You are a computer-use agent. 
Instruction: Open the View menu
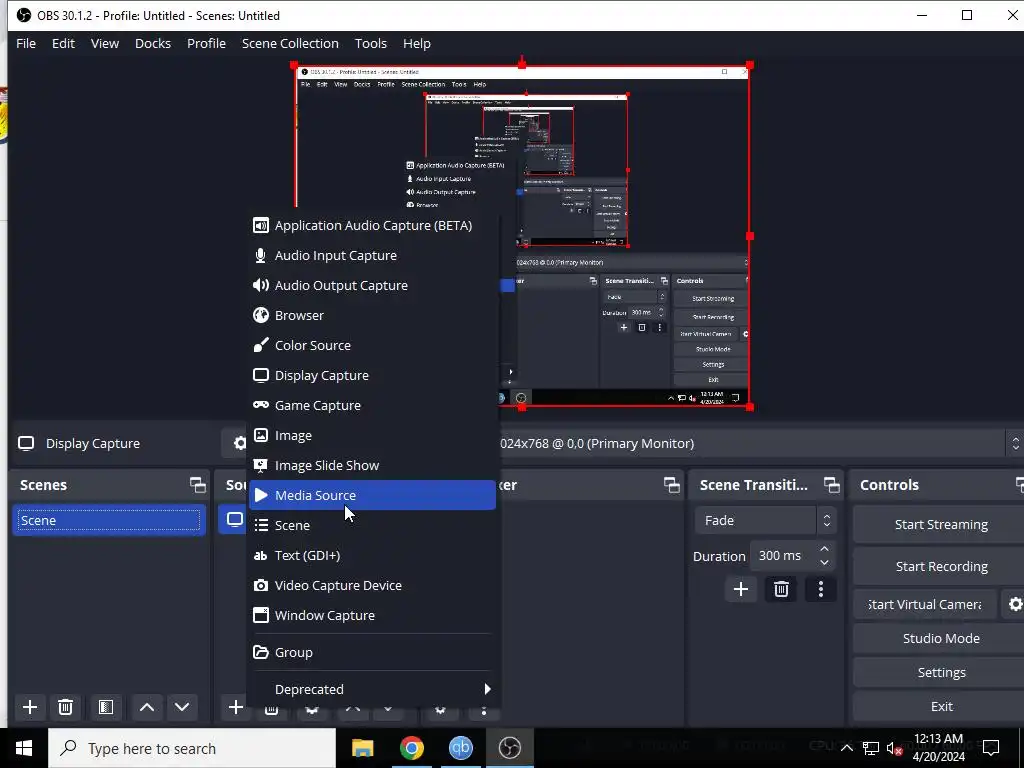pos(104,43)
